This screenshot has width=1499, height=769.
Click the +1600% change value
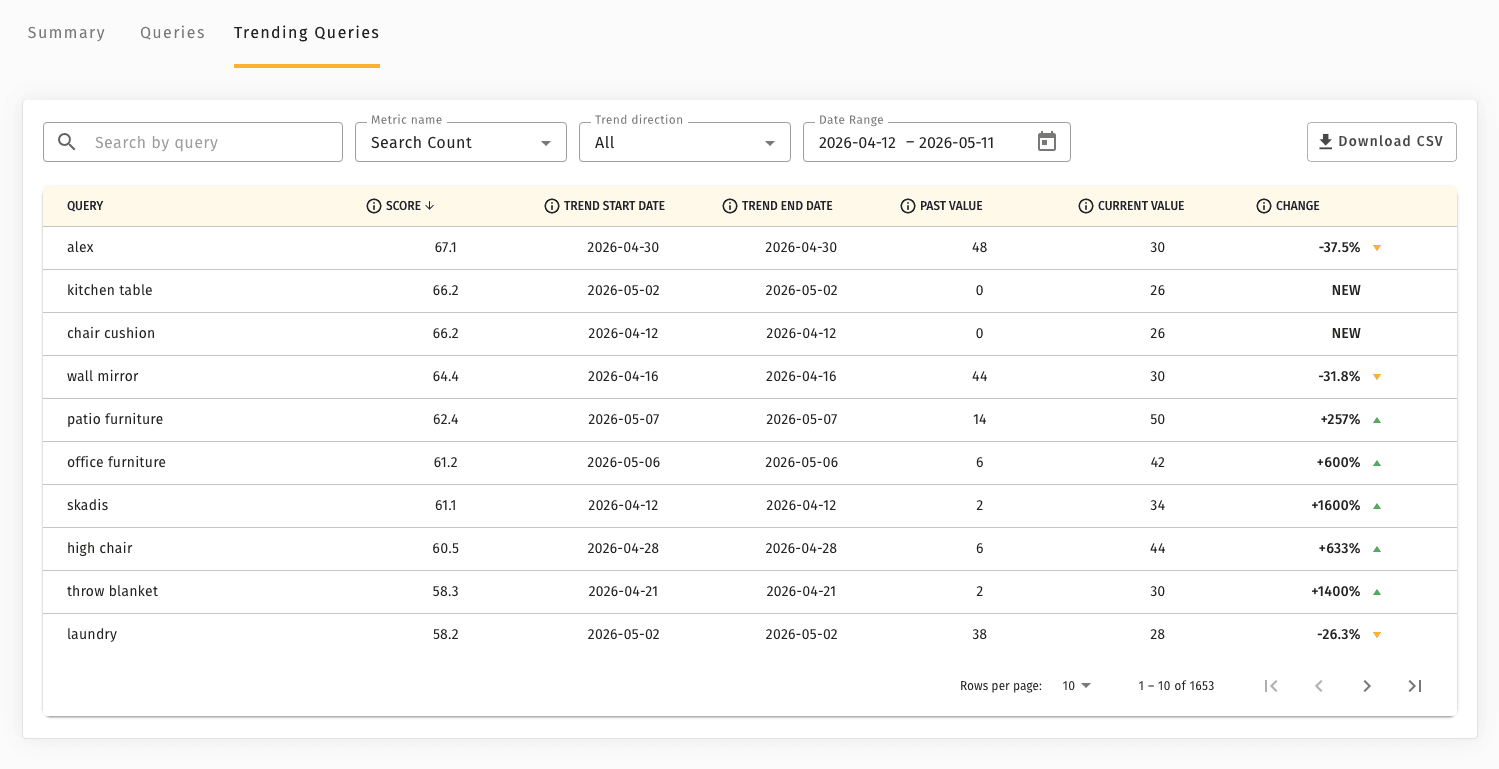(x=1336, y=505)
